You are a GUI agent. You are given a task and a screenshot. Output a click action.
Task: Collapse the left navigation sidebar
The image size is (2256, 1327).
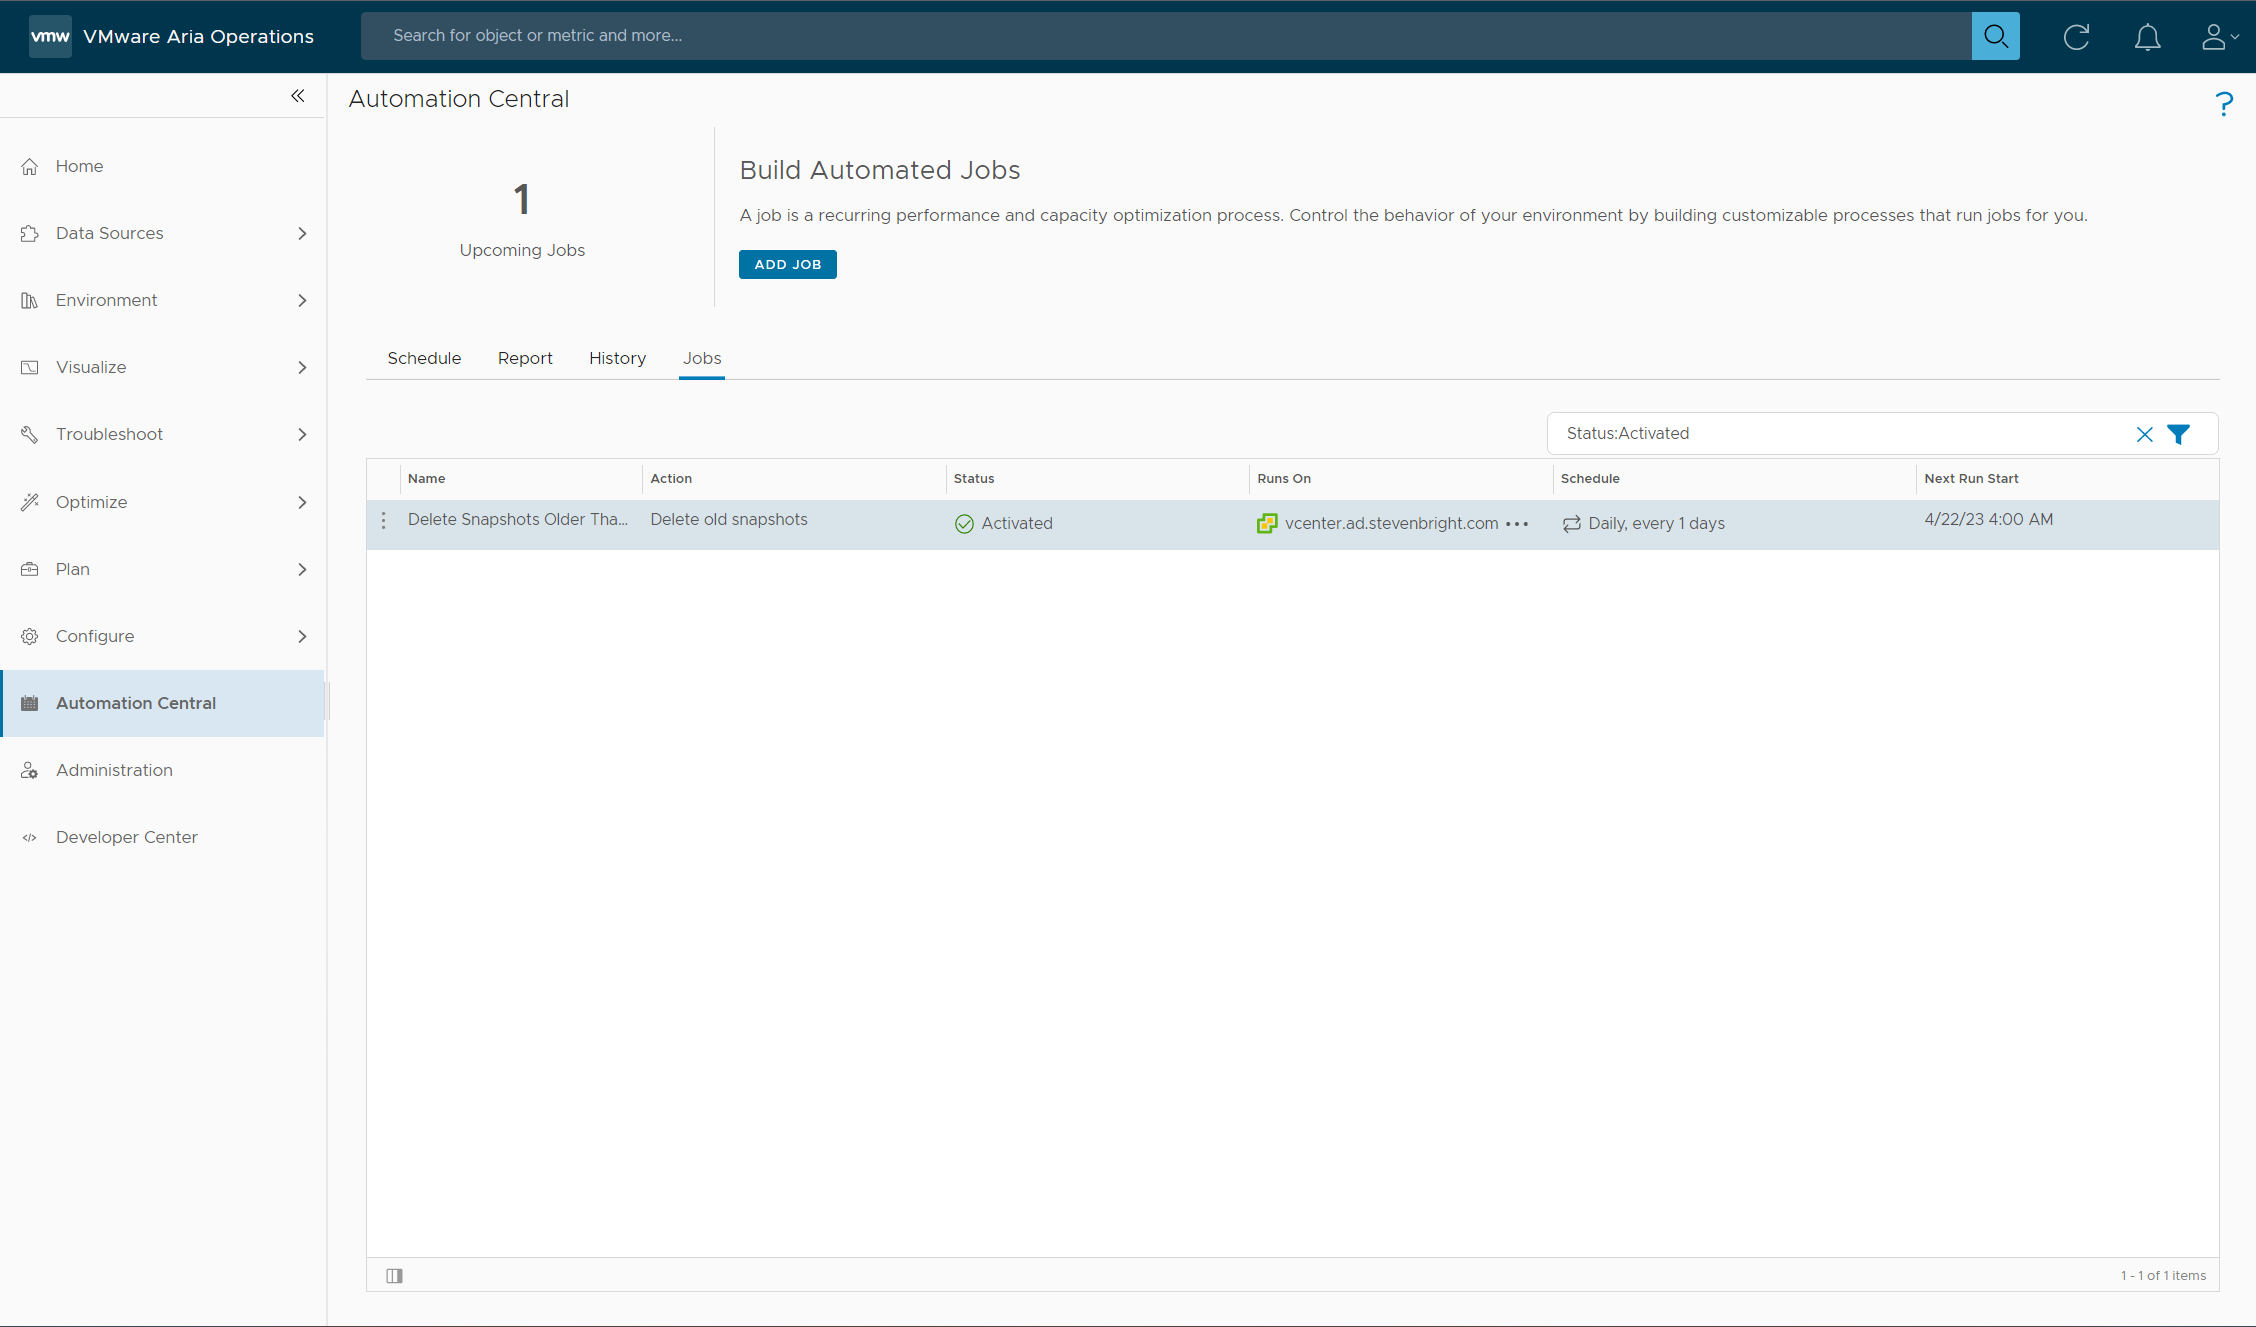coord(298,96)
